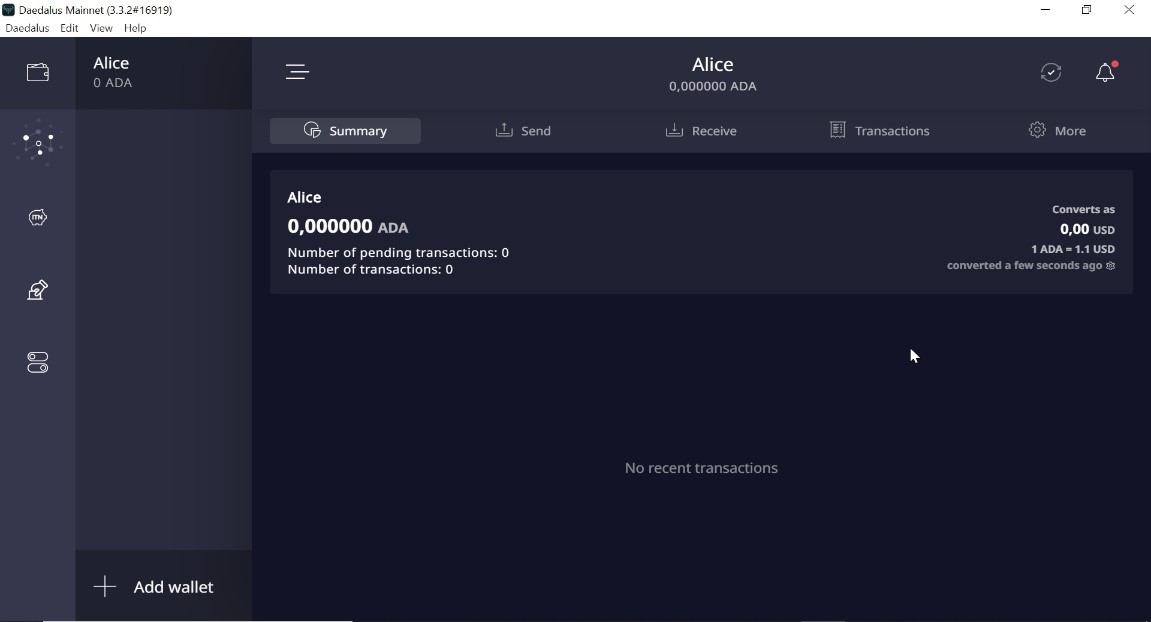The width and height of the screenshot is (1151, 622).
Task: Close the Daedalus window
Action: 1129,10
